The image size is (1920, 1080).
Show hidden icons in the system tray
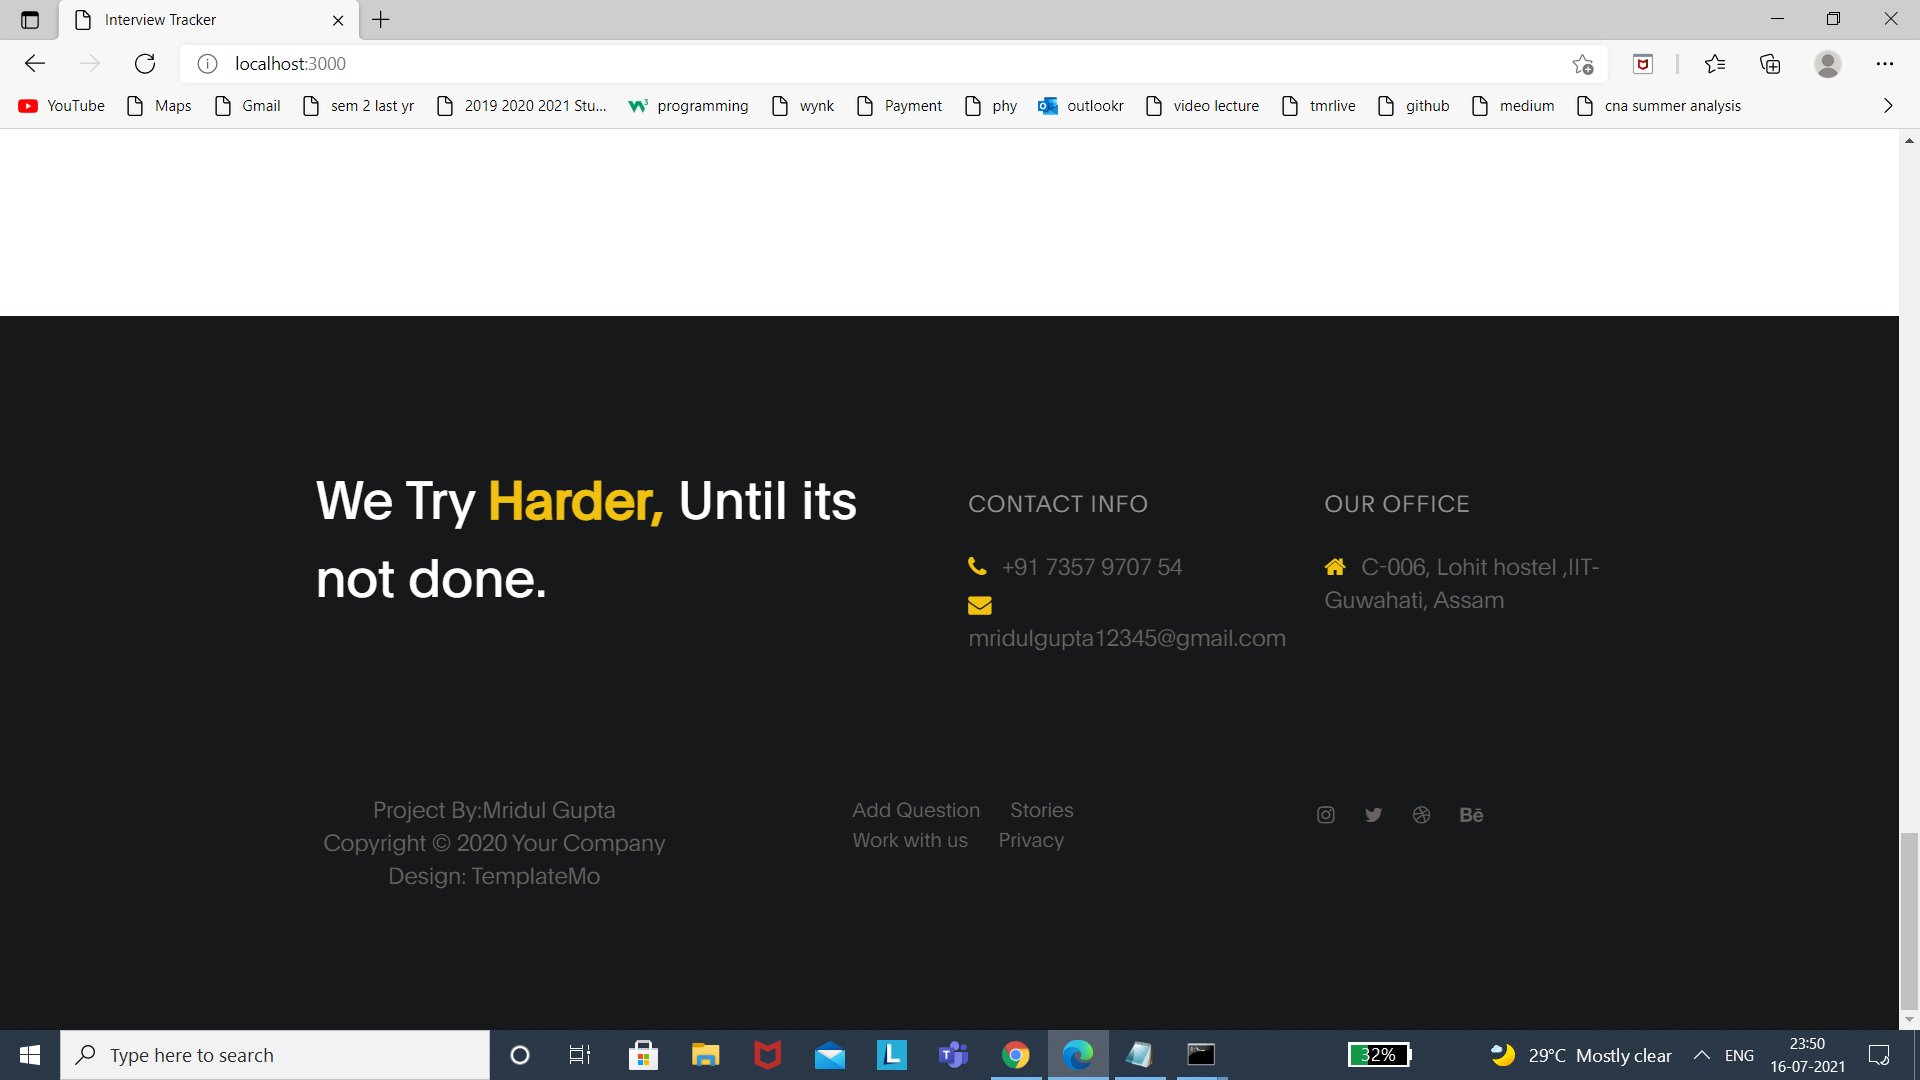tap(1703, 1054)
